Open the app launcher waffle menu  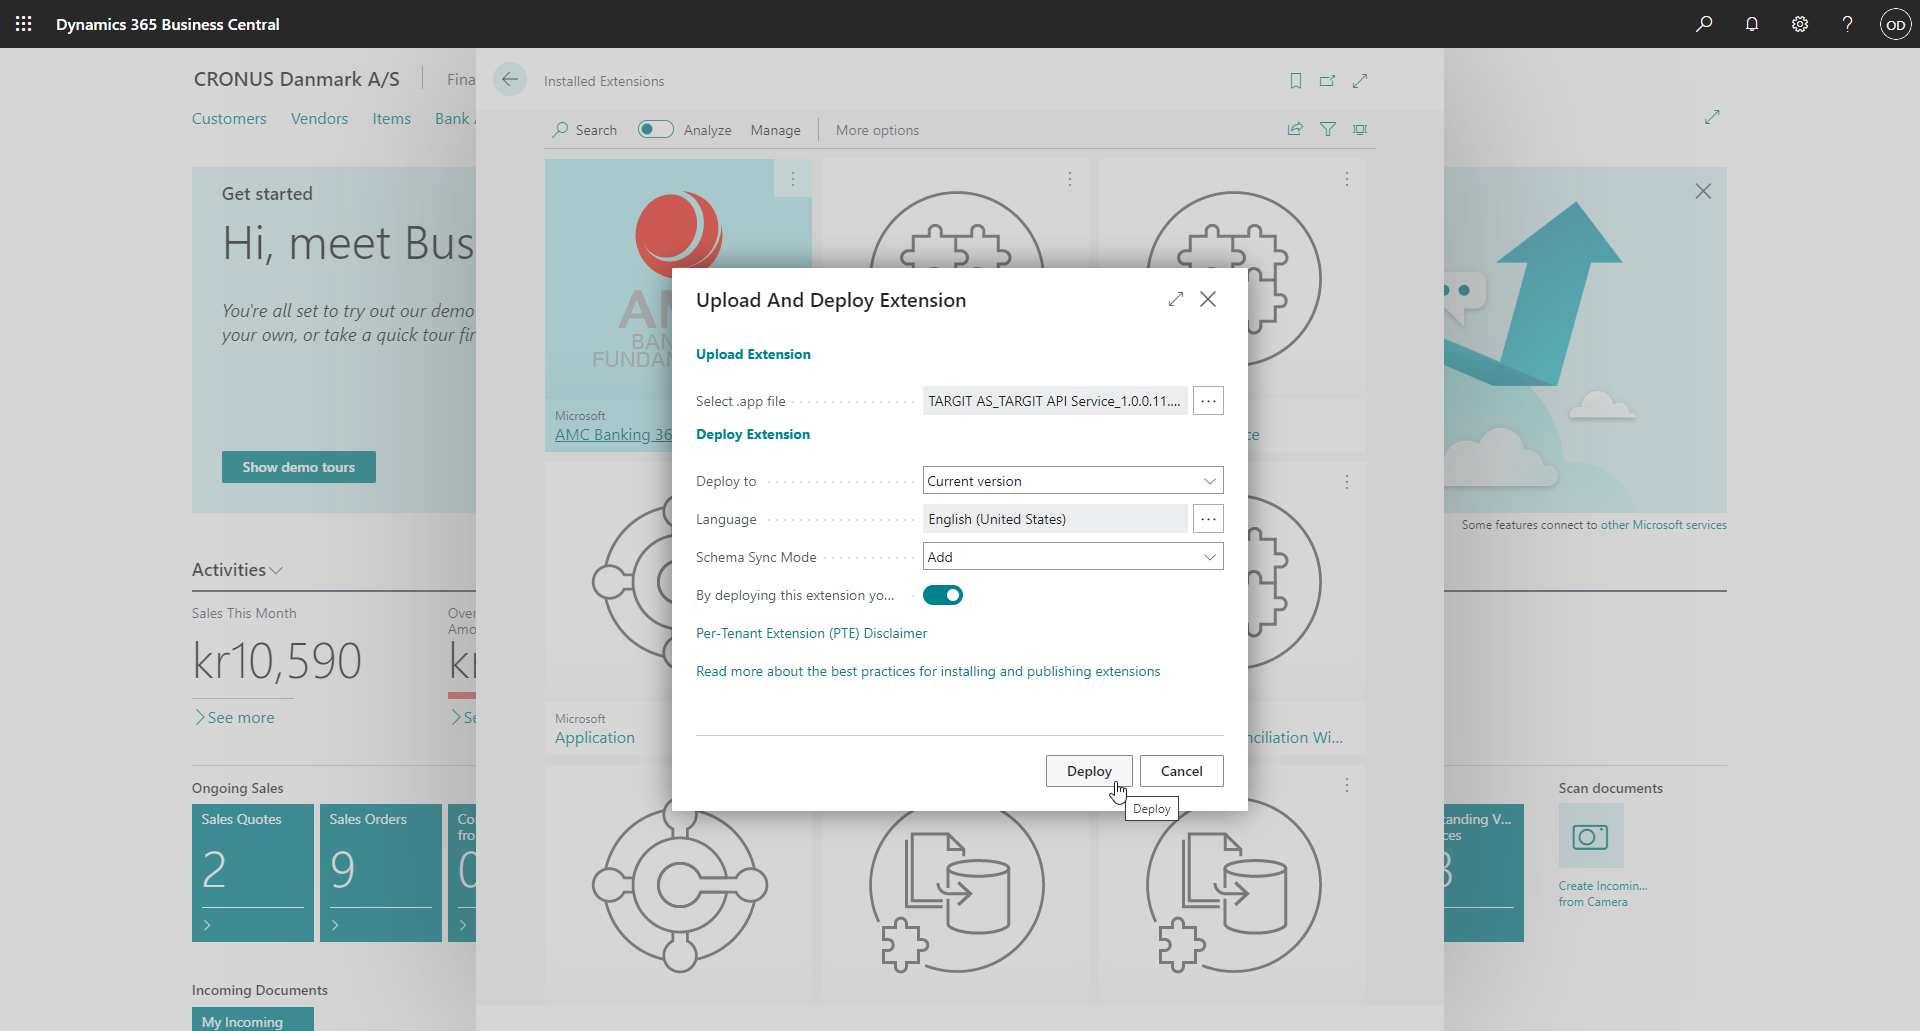(24, 24)
